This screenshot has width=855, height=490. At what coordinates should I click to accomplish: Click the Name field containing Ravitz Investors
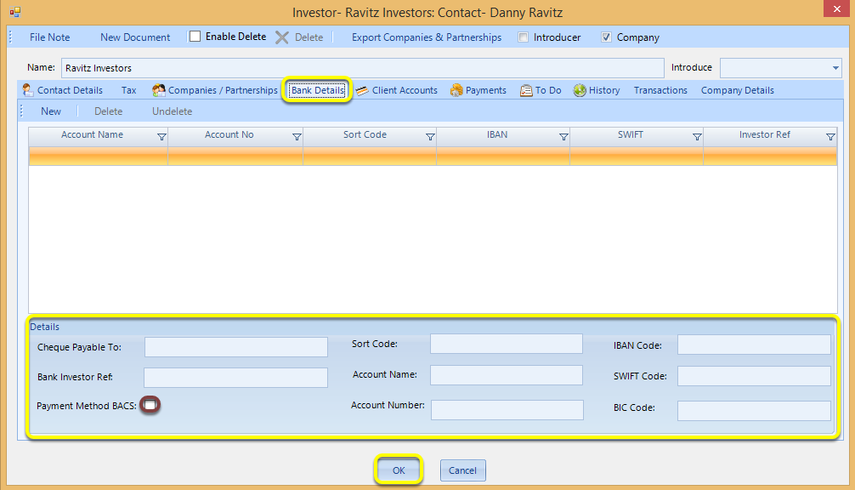coord(363,68)
